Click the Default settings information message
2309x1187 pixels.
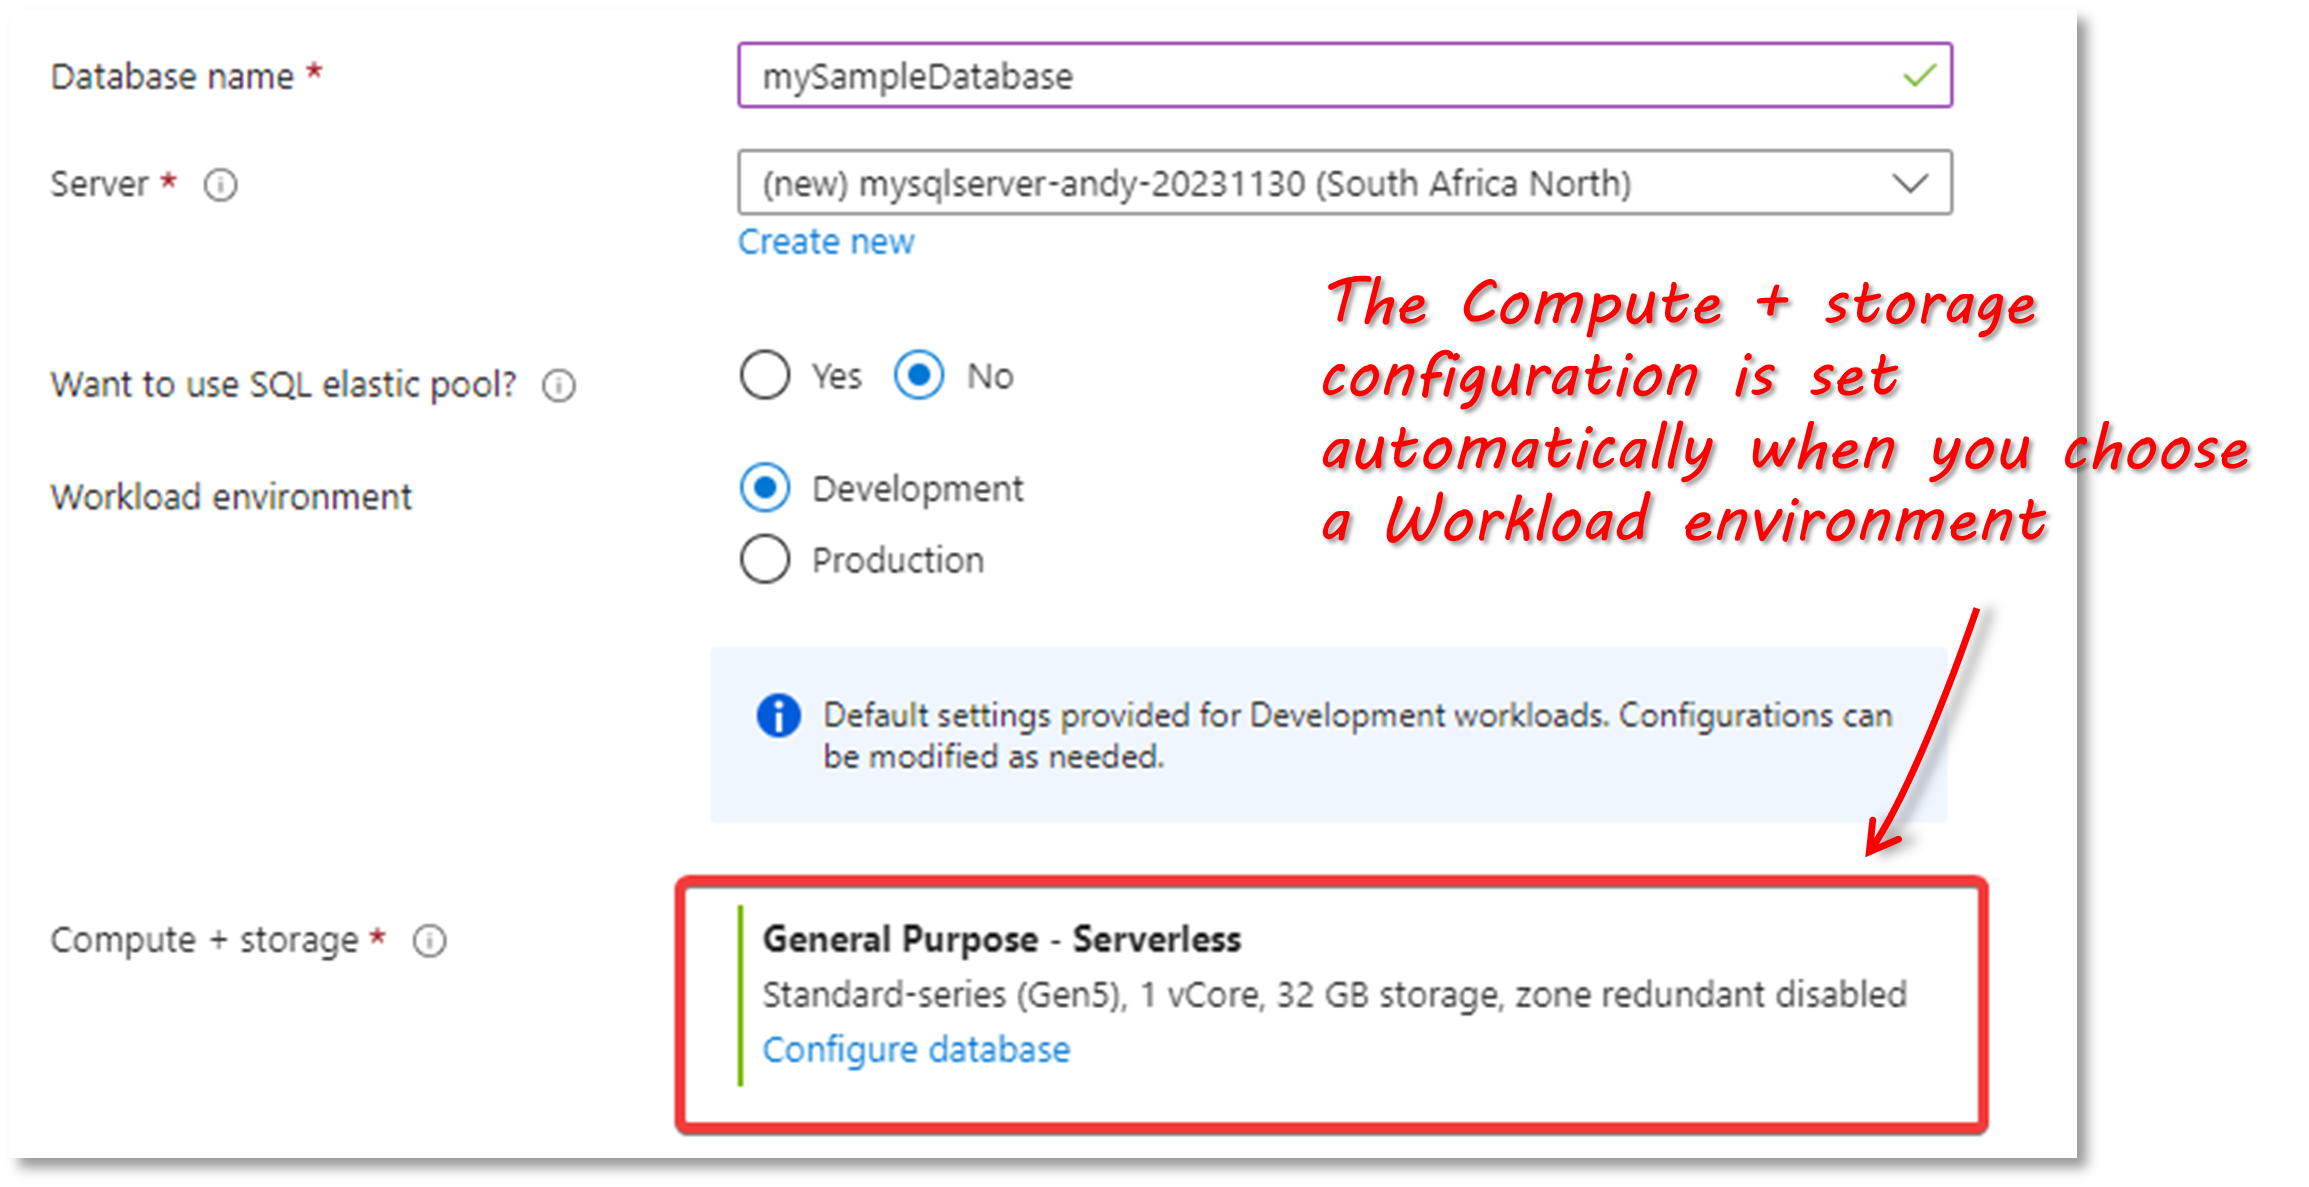1358,735
